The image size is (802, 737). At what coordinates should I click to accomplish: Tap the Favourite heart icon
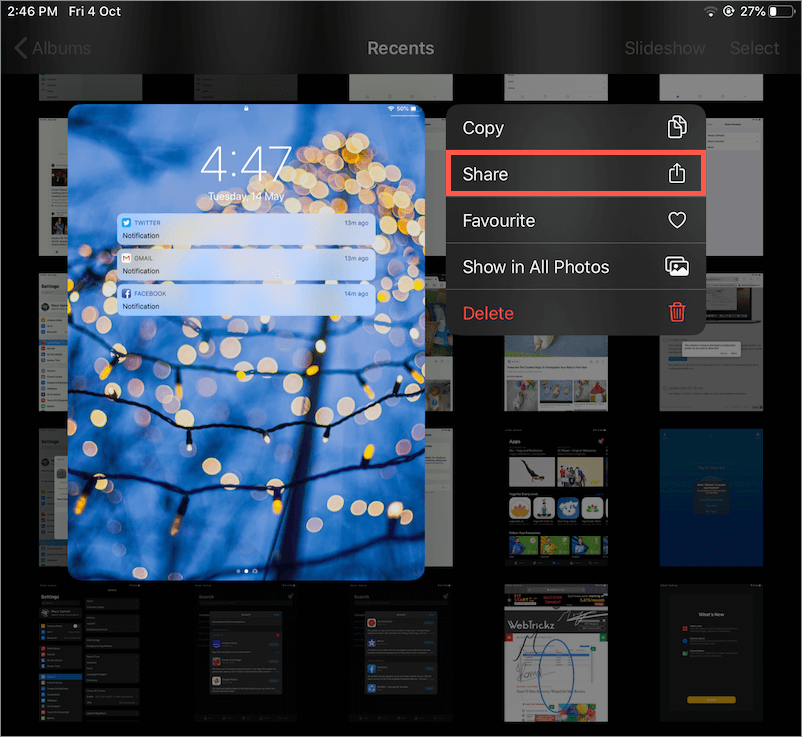(x=677, y=220)
